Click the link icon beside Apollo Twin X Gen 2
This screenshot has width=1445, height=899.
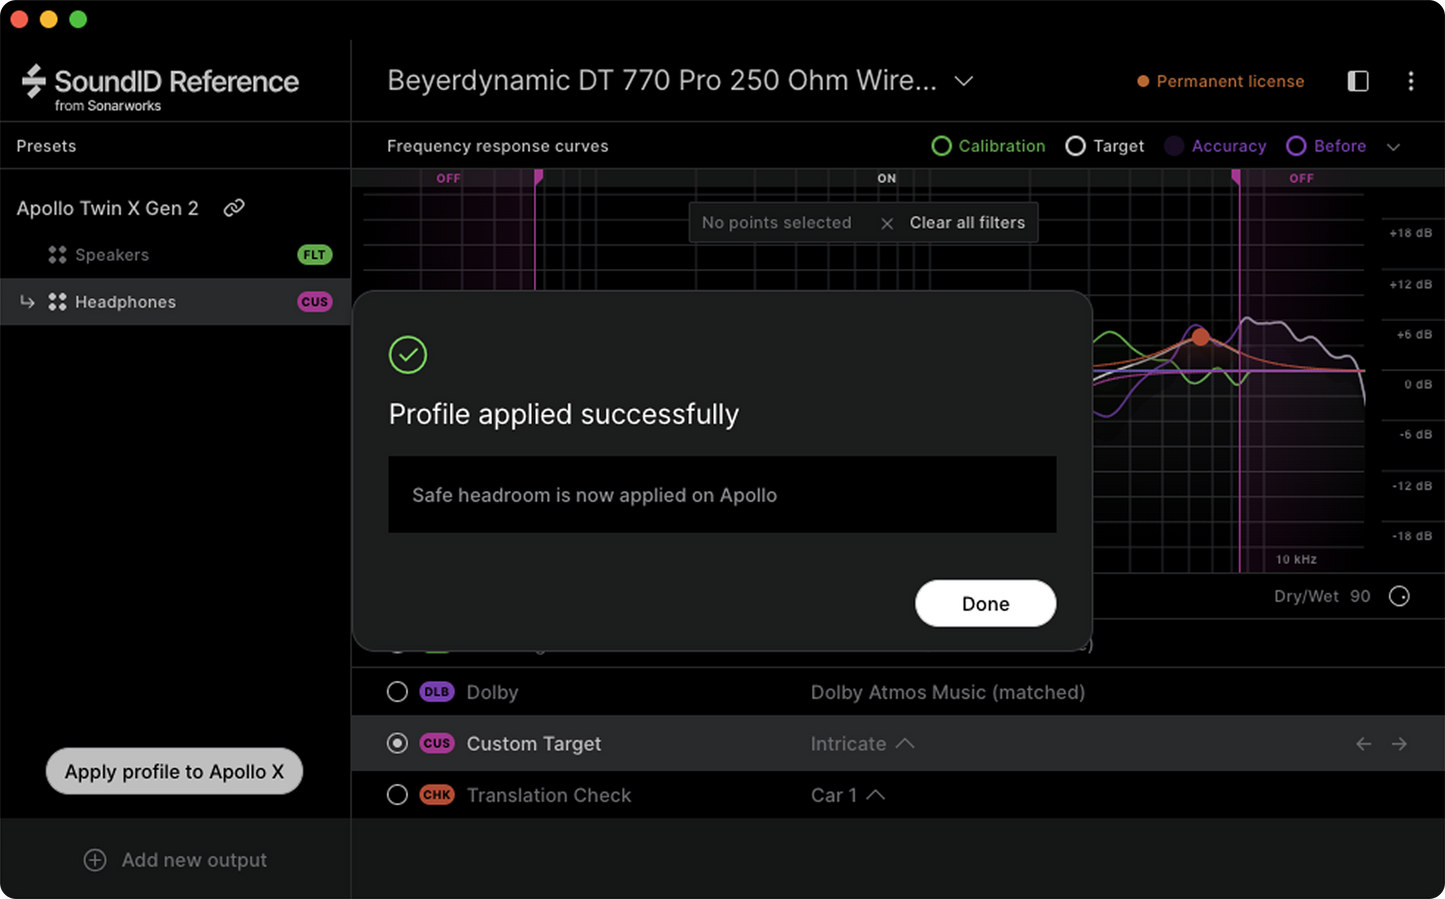pyautogui.click(x=234, y=208)
